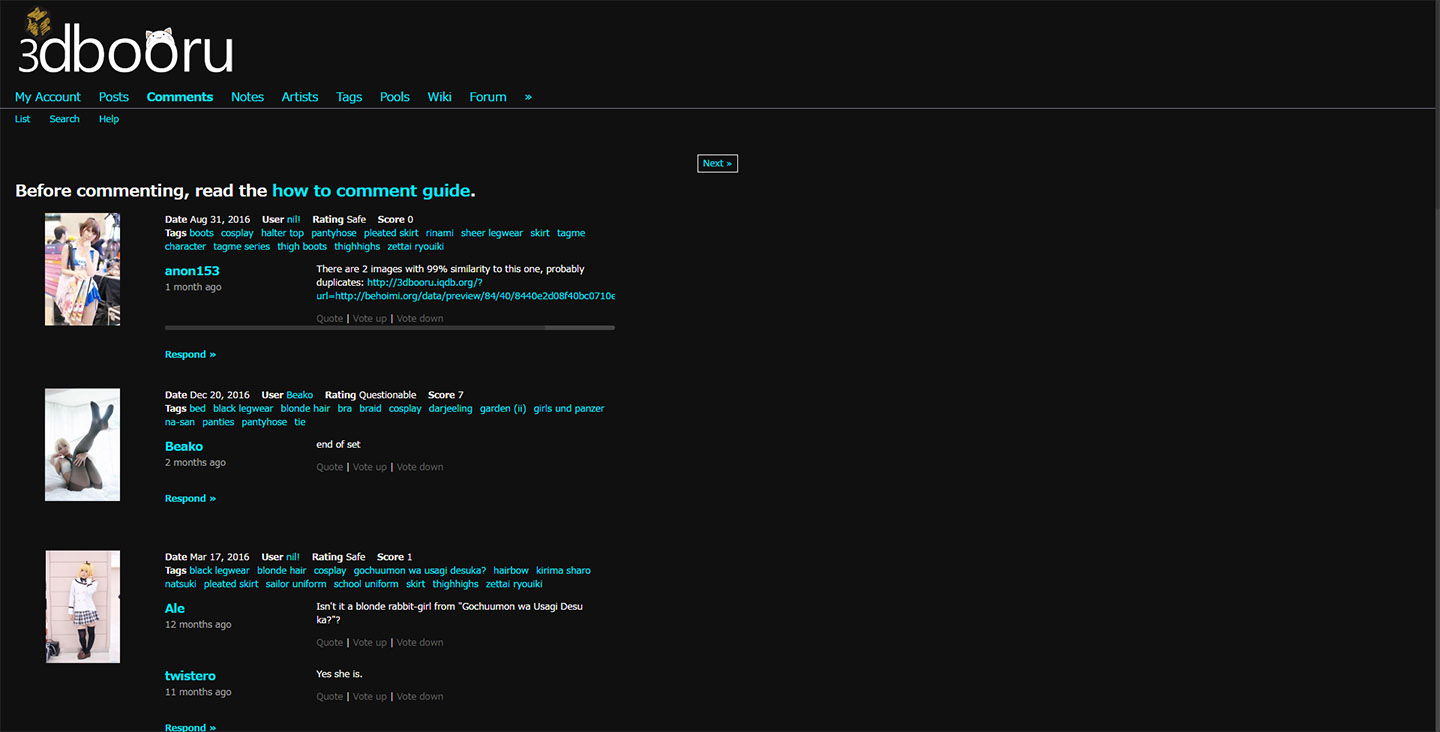Expand more navigation with the » link
Image resolution: width=1440 pixels, height=732 pixels.
528,97
